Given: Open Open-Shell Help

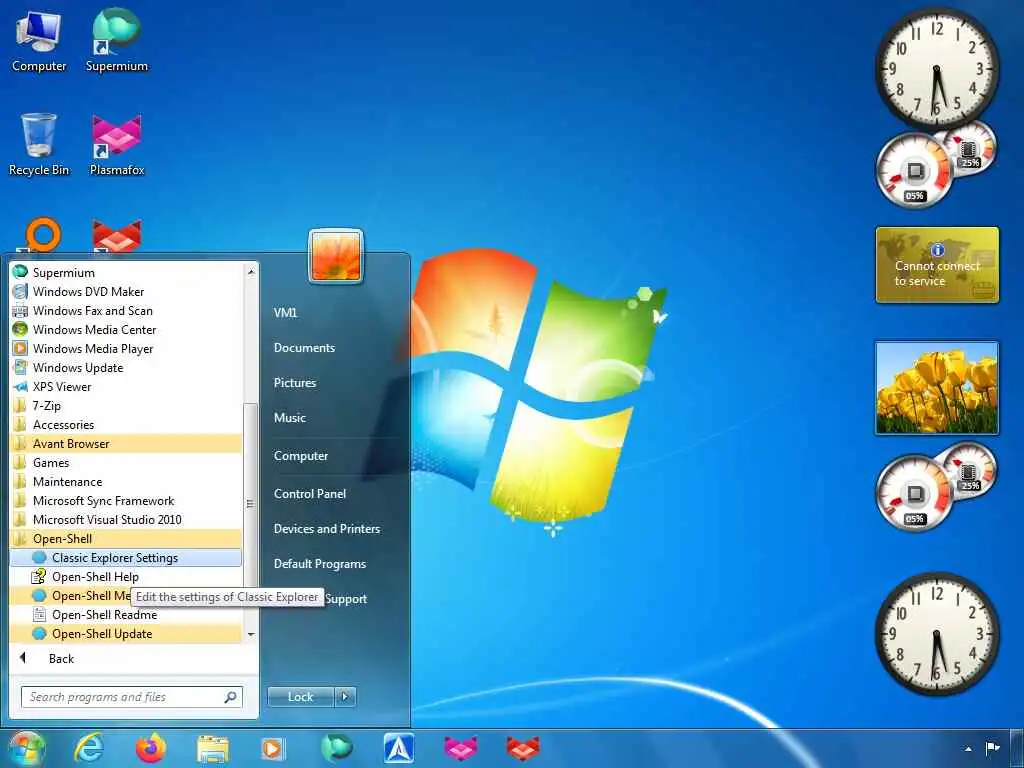Looking at the screenshot, I should point(126,576).
